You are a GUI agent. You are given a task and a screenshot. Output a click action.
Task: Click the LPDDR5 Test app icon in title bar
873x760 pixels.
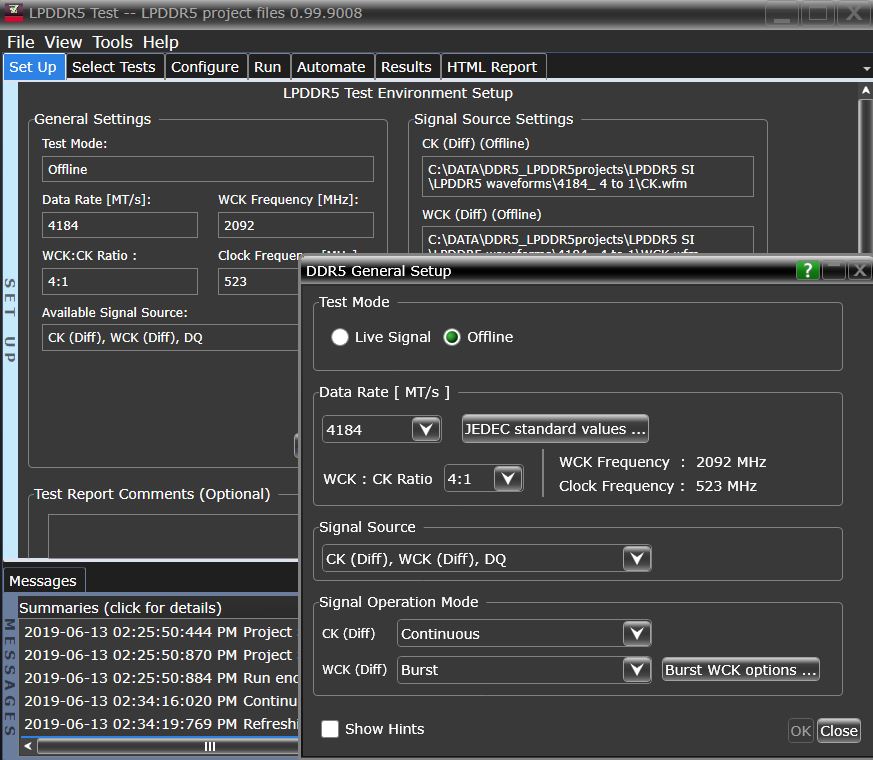14,13
